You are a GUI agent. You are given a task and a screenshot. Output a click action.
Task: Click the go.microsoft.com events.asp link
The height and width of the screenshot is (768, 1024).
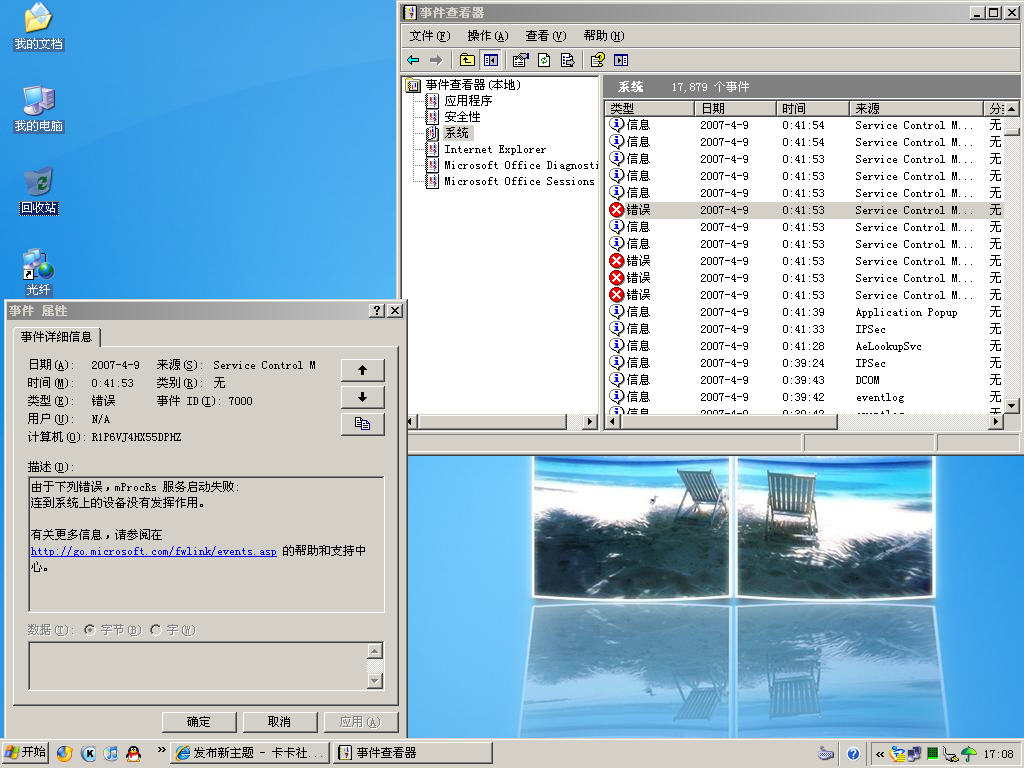tap(153, 551)
